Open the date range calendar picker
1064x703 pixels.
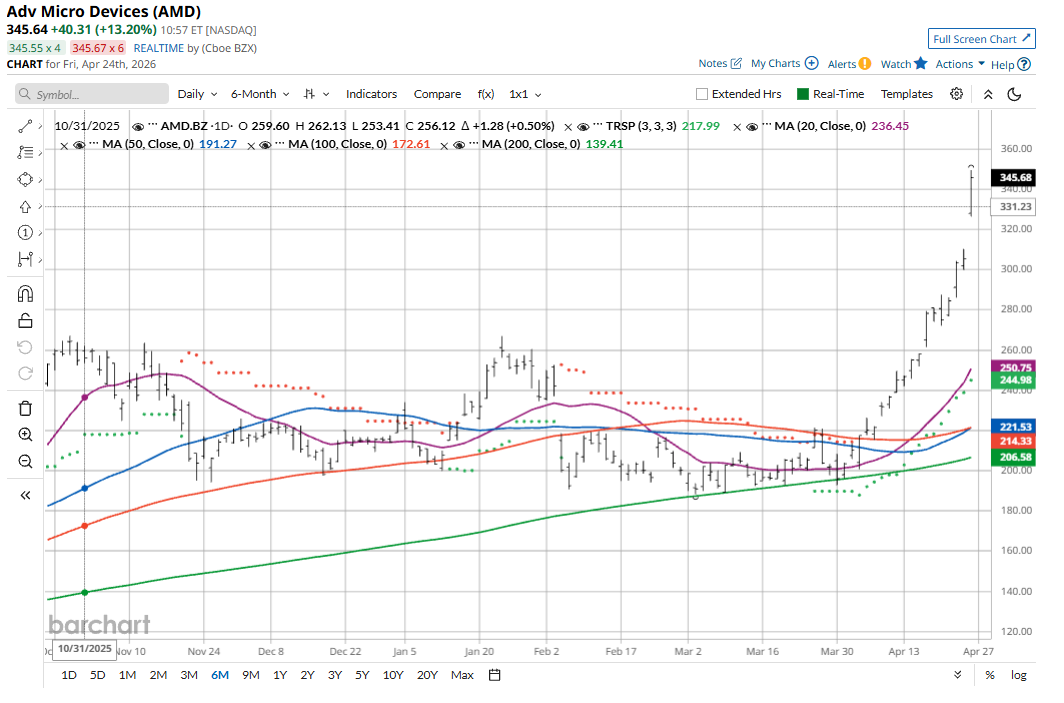495,675
